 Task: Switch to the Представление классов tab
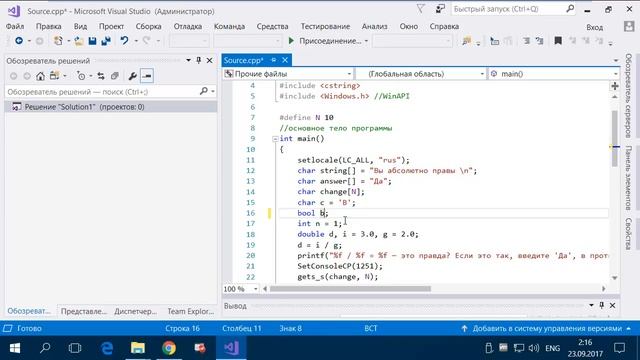[x=84, y=311]
